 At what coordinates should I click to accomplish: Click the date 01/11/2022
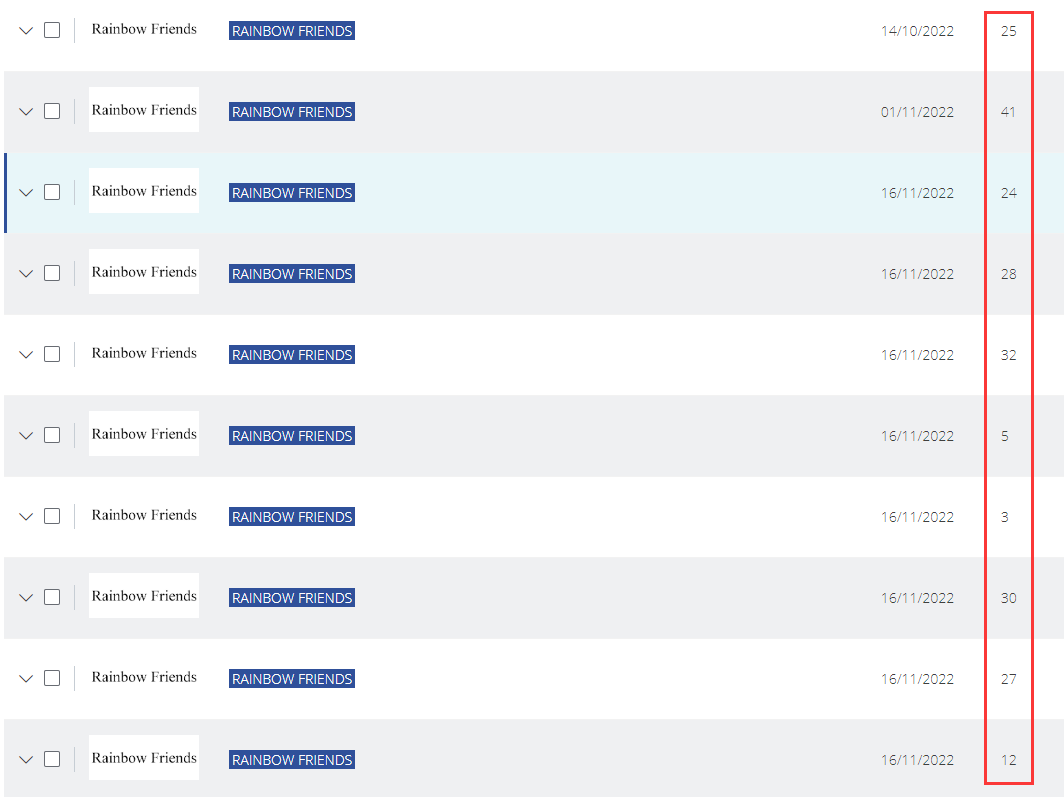[x=917, y=112]
